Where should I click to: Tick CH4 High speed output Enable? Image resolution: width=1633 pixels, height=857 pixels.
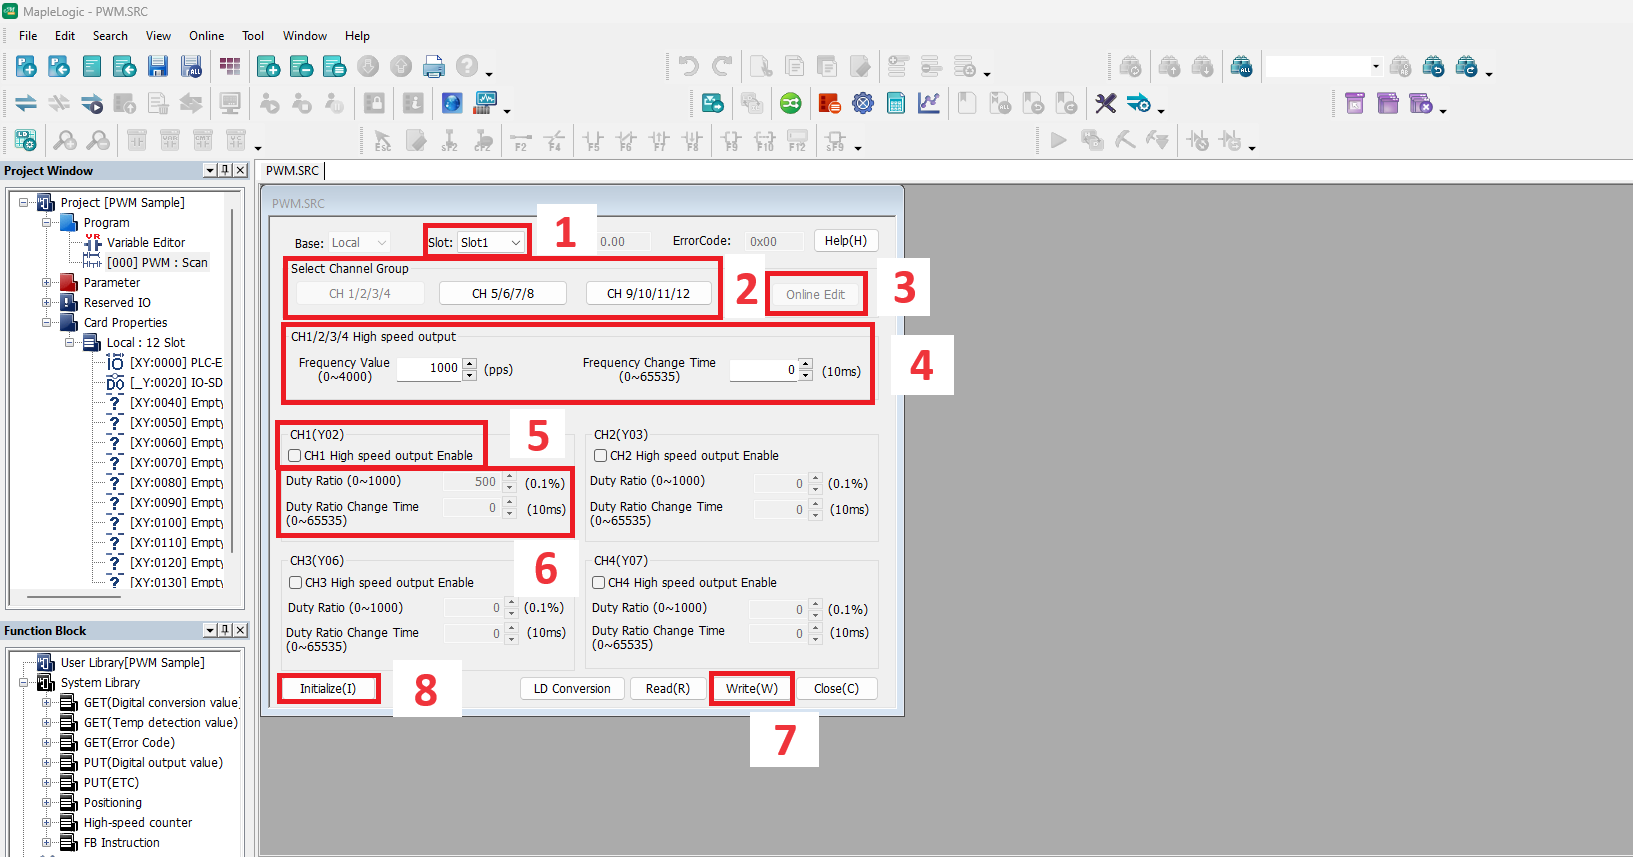599,583
